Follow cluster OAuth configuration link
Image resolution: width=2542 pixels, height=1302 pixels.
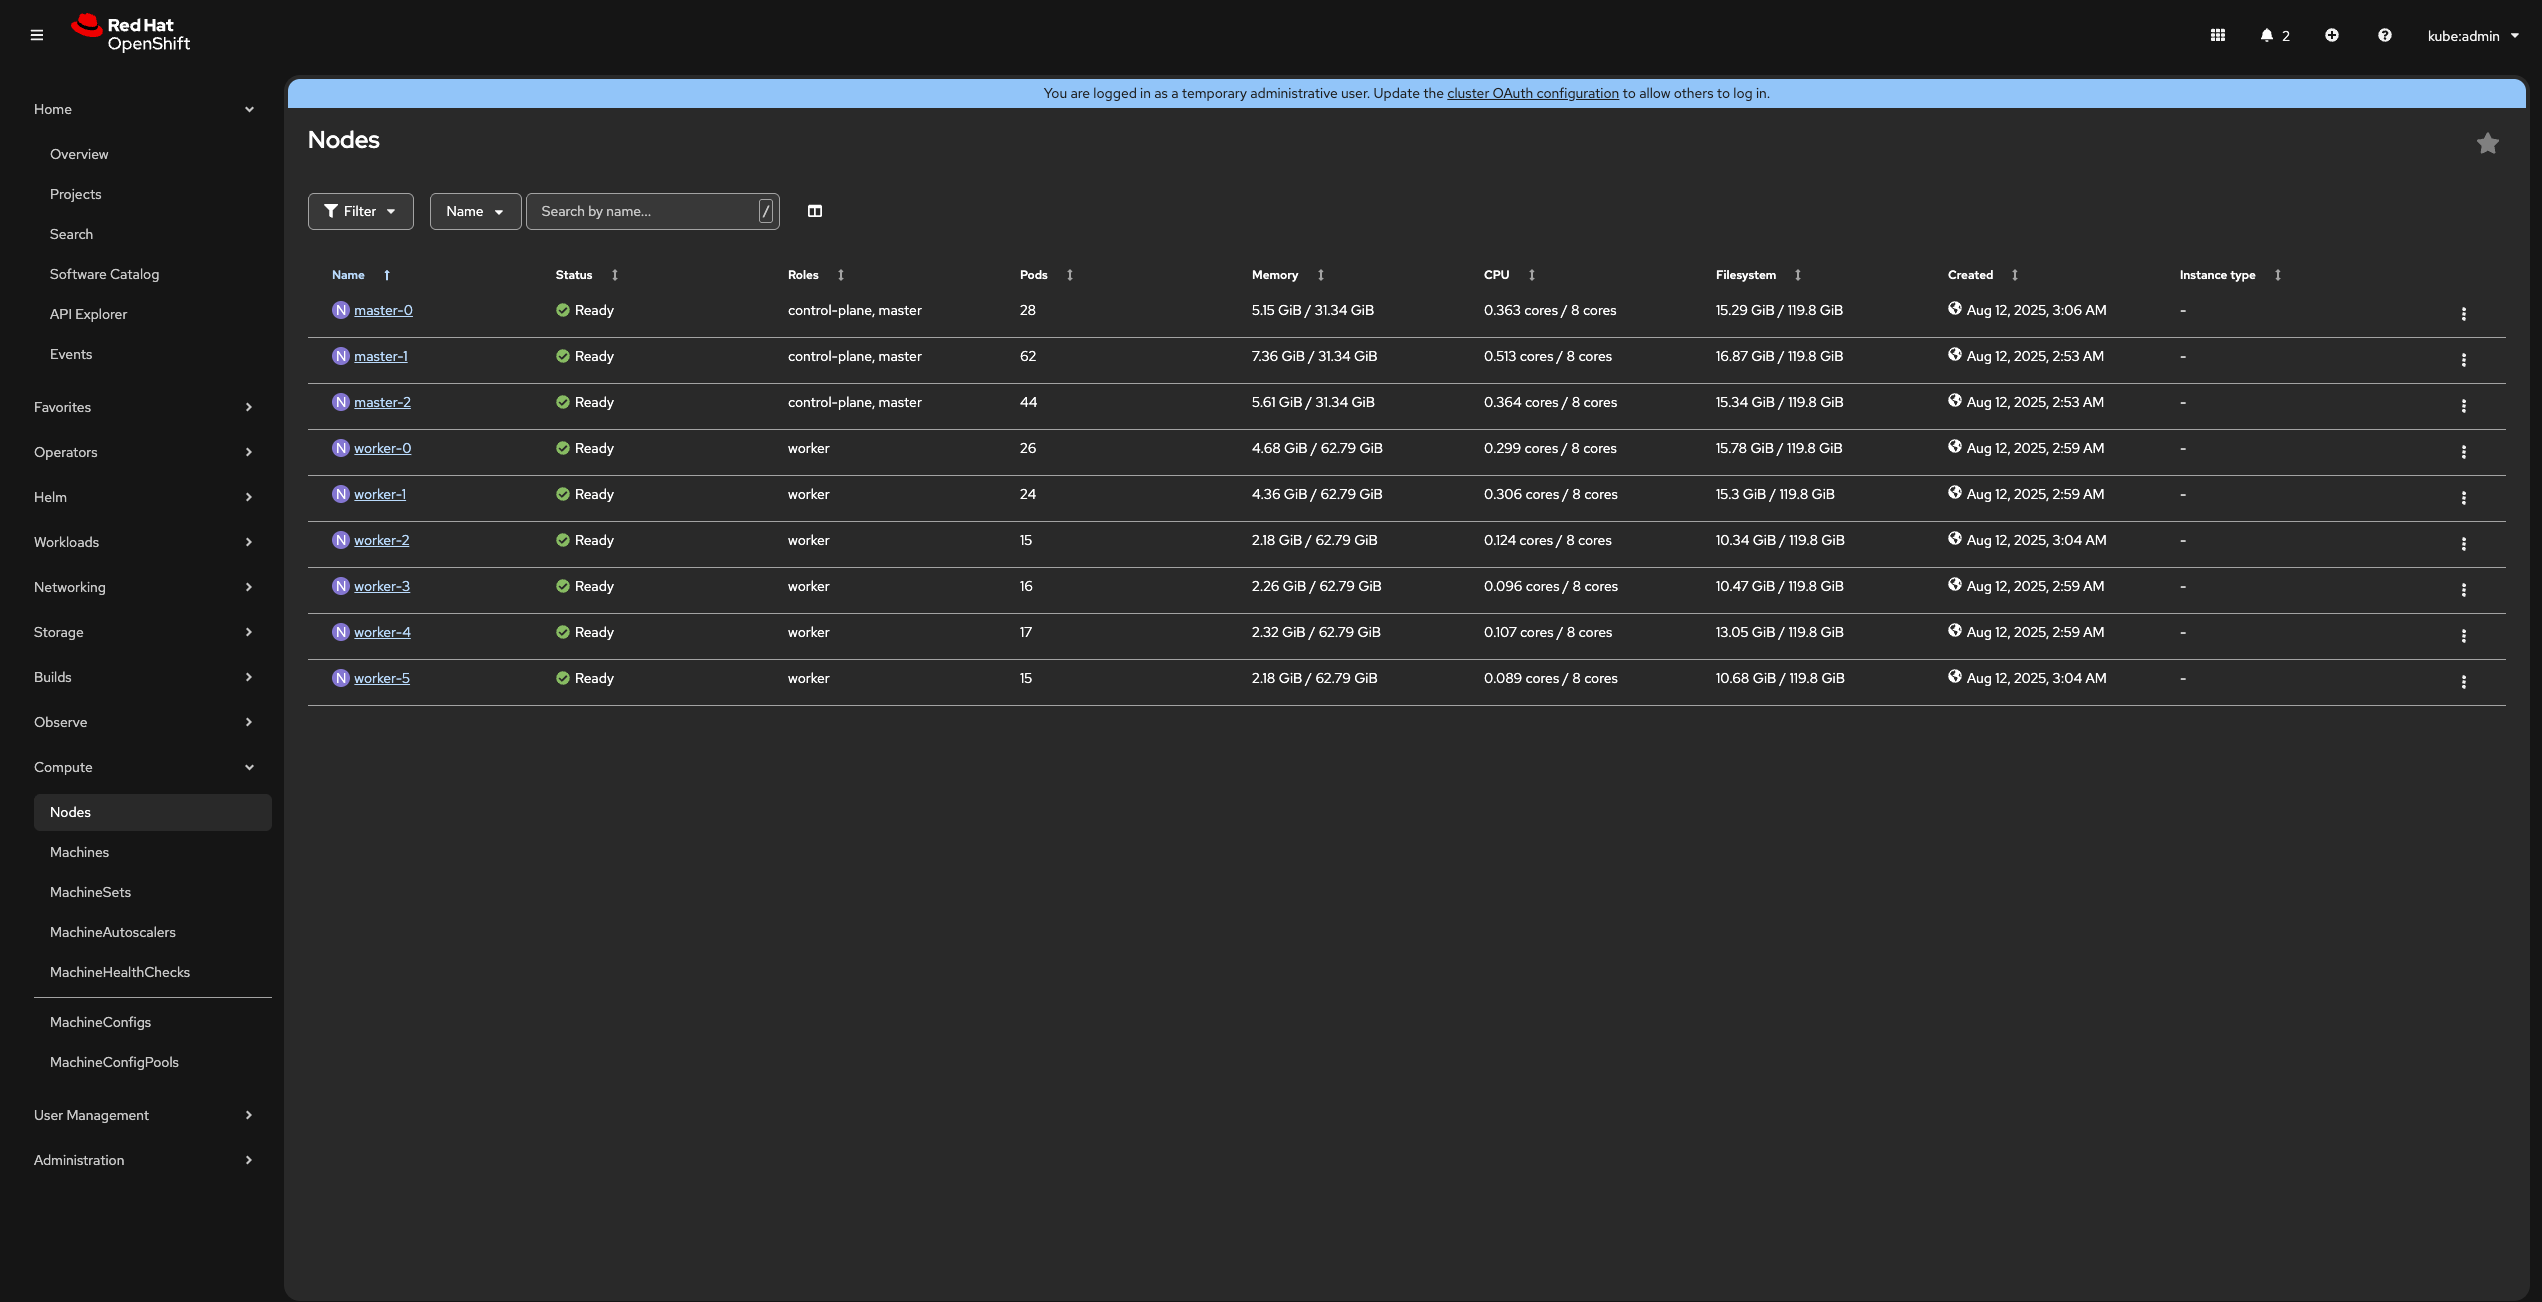tap(1532, 93)
